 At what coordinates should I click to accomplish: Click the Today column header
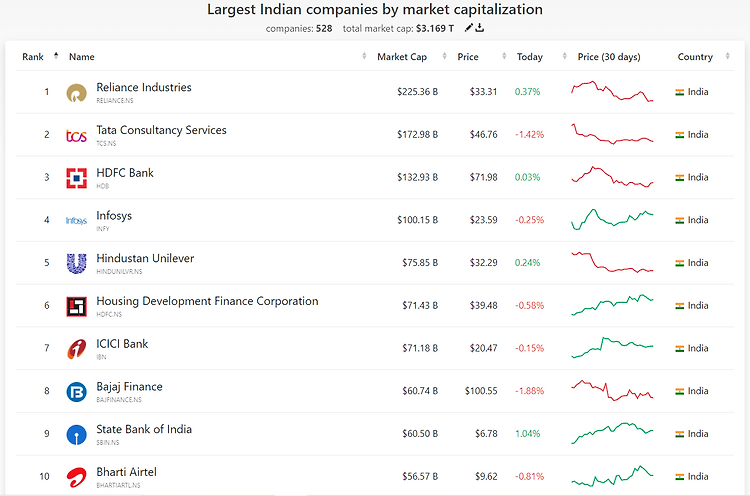(x=529, y=56)
